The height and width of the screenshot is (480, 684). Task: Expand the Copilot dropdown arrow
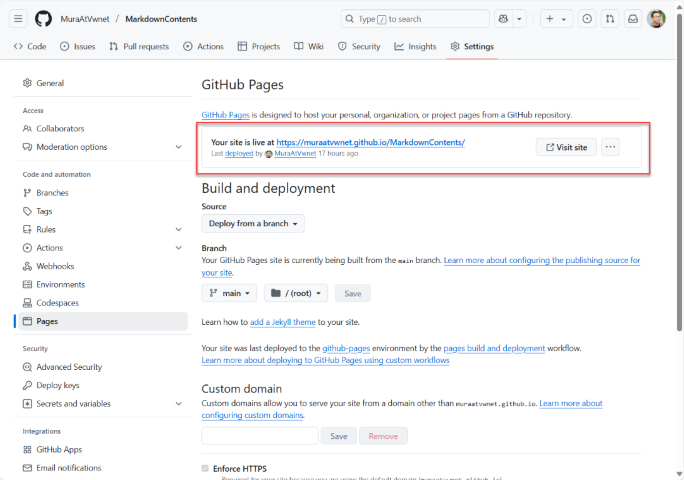[x=519, y=19]
